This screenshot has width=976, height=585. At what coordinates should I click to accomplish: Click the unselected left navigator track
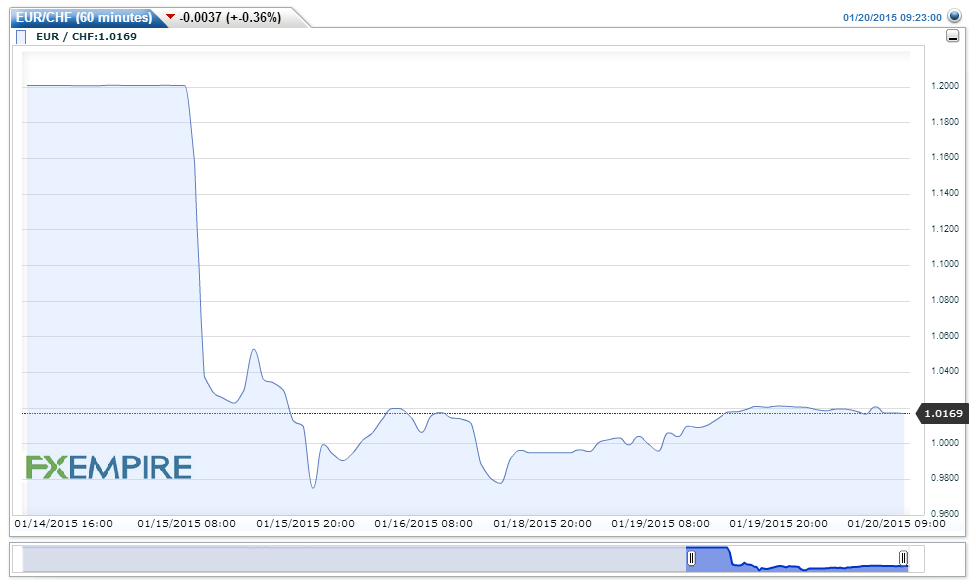350,559
